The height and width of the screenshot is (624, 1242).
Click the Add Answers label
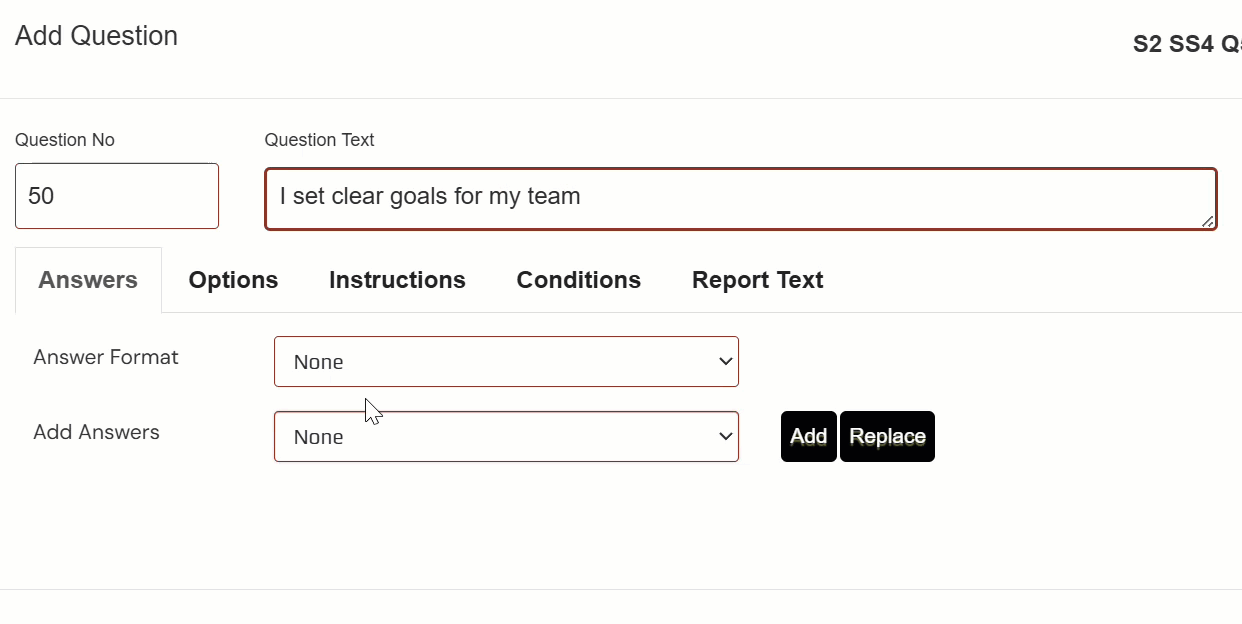click(x=96, y=432)
